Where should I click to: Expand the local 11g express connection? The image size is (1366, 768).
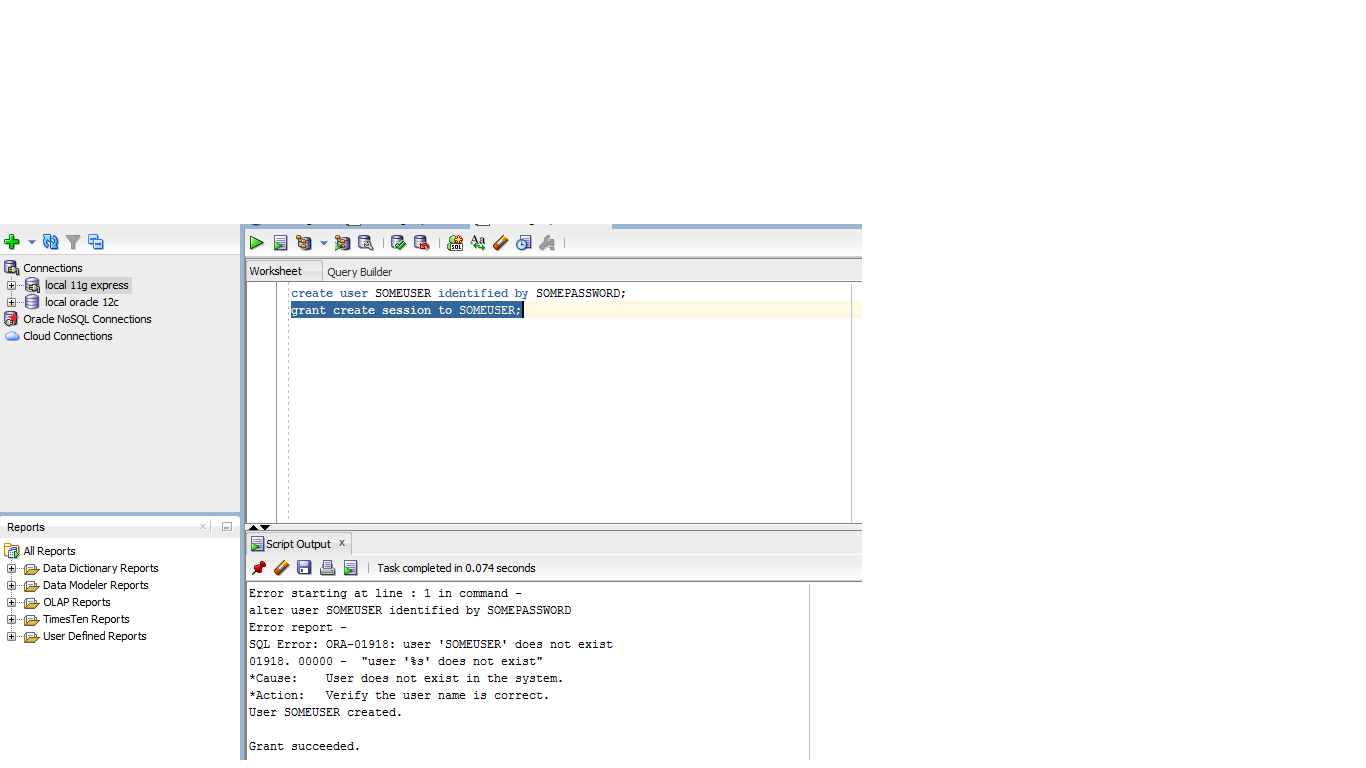tap(12, 286)
